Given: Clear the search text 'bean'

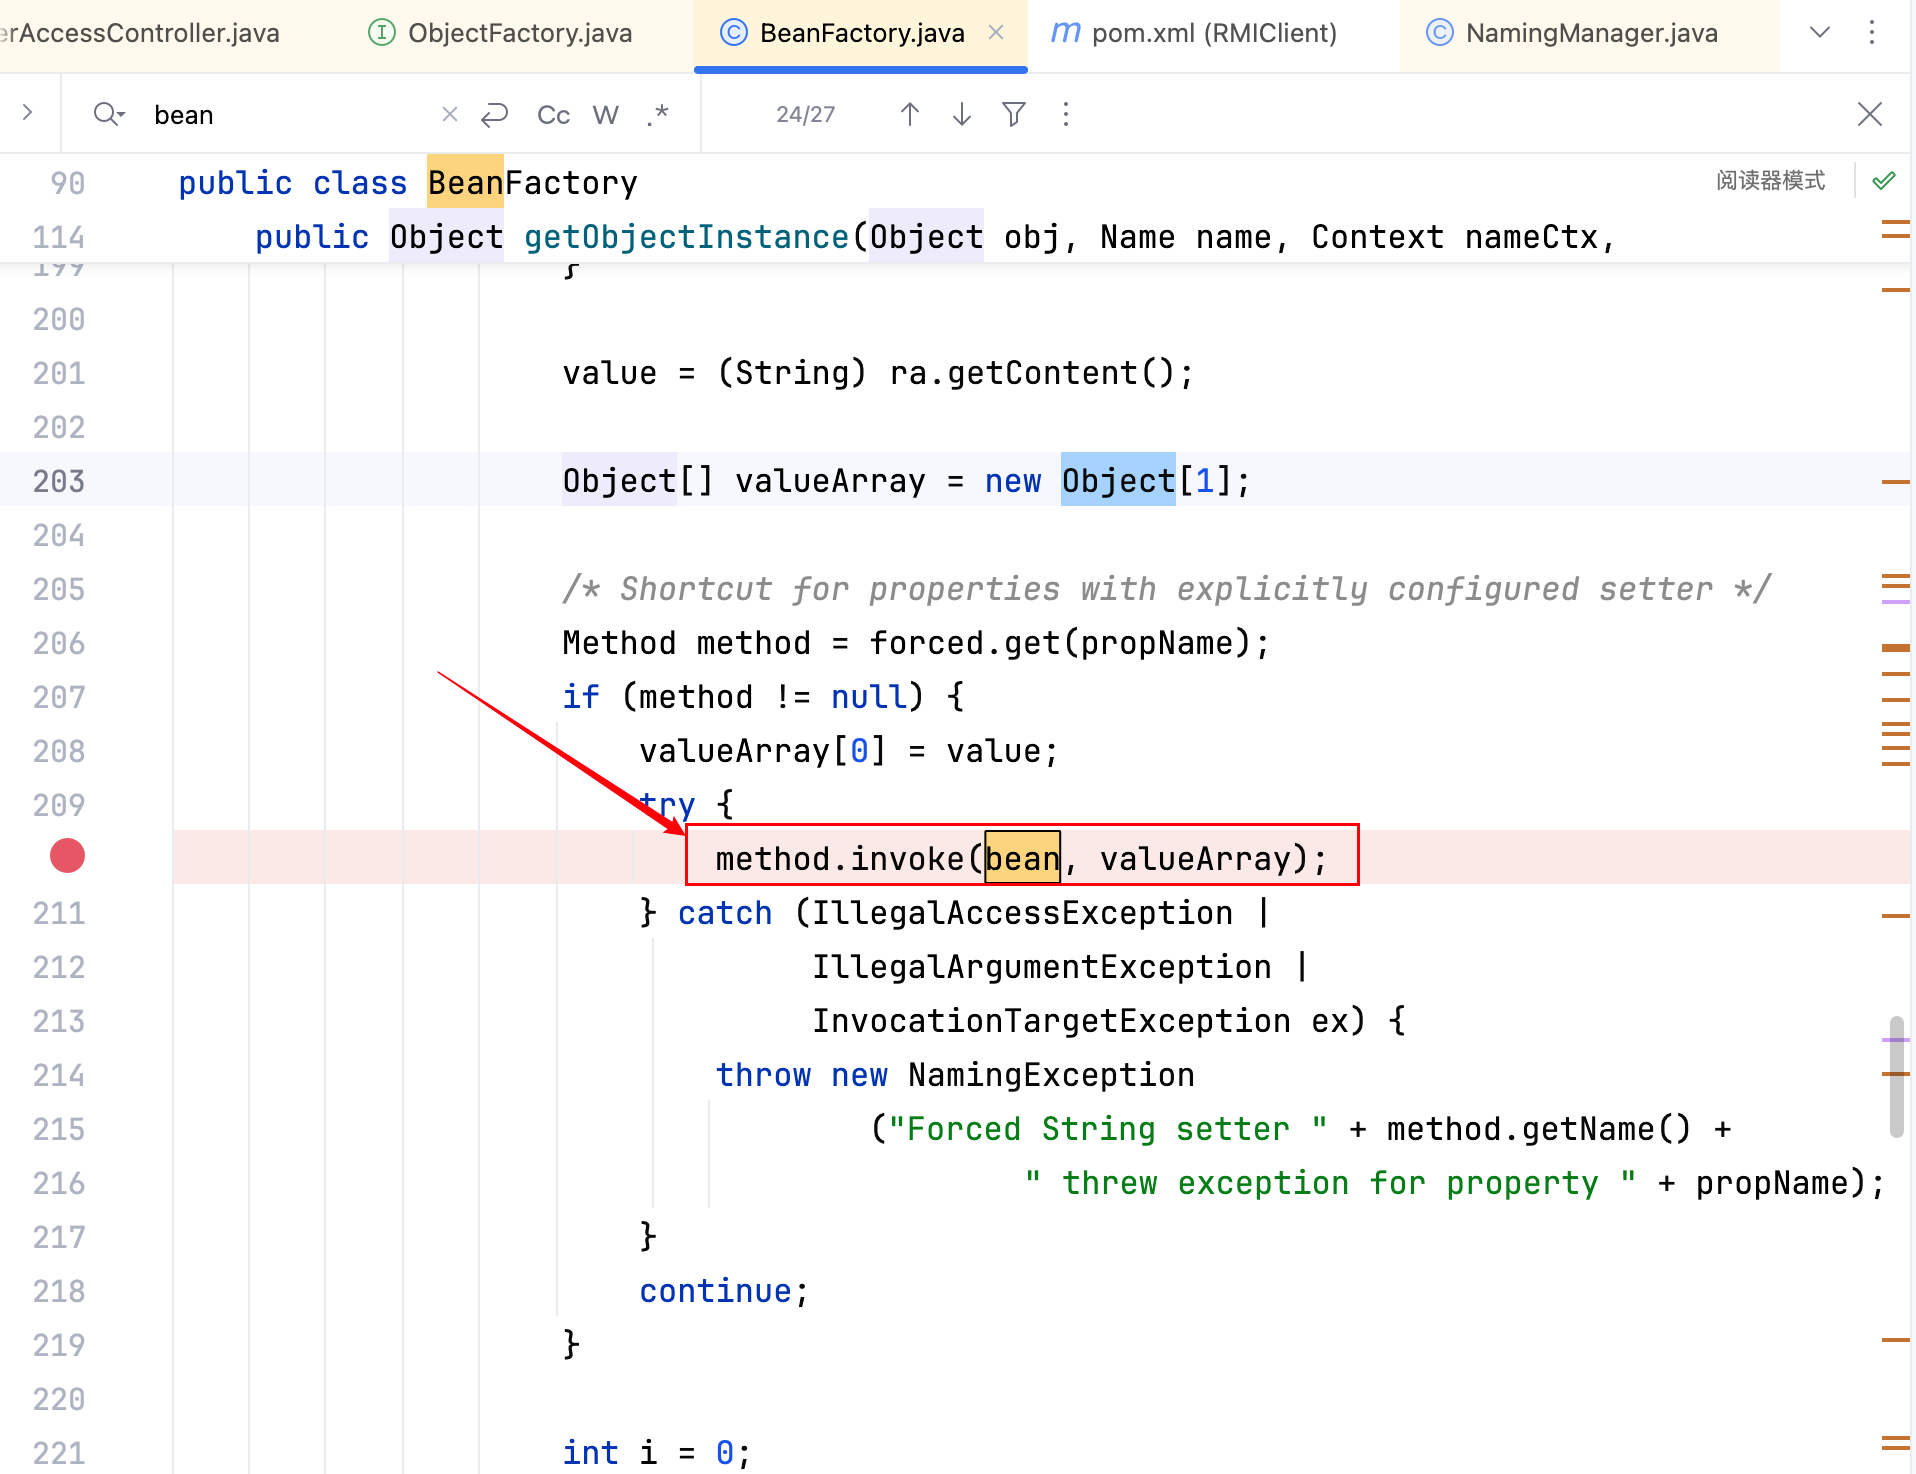Looking at the screenshot, I should (450, 115).
